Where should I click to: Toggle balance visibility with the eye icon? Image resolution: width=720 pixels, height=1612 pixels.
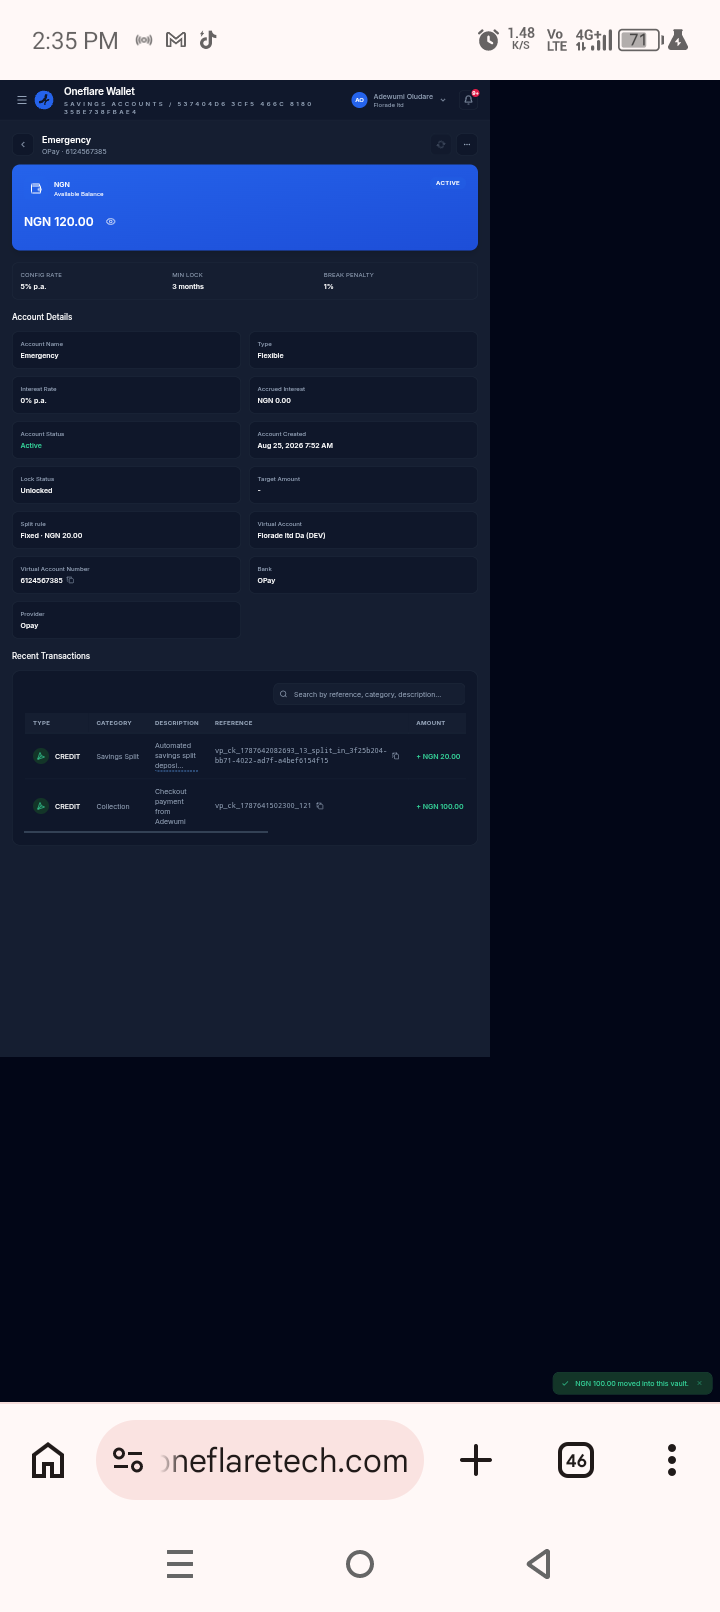pos(111,222)
